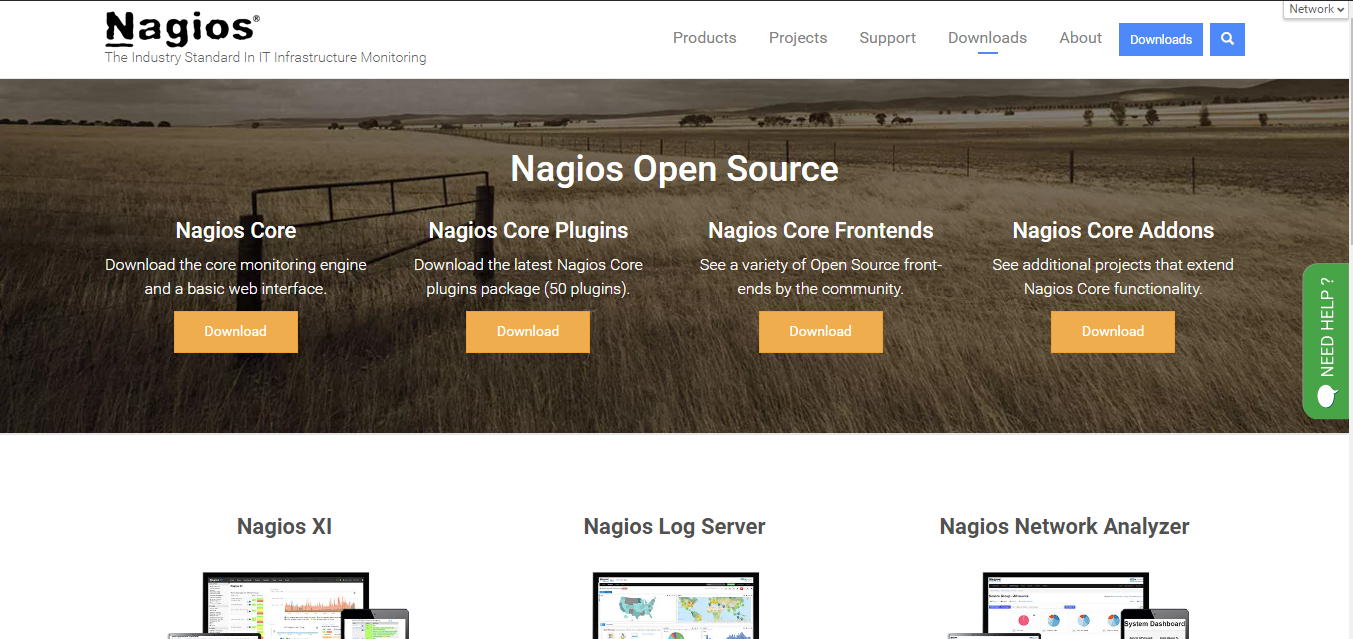Image resolution: width=1353 pixels, height=639 pixels.
Task: Click the Open Source front-ends description
Action: point(821,277)
